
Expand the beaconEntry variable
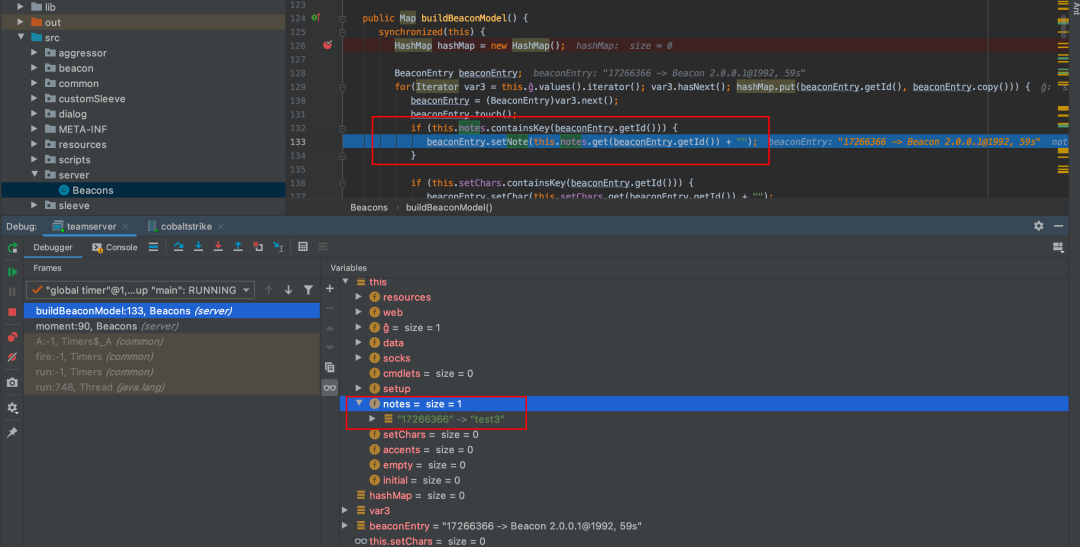(346, 526)
